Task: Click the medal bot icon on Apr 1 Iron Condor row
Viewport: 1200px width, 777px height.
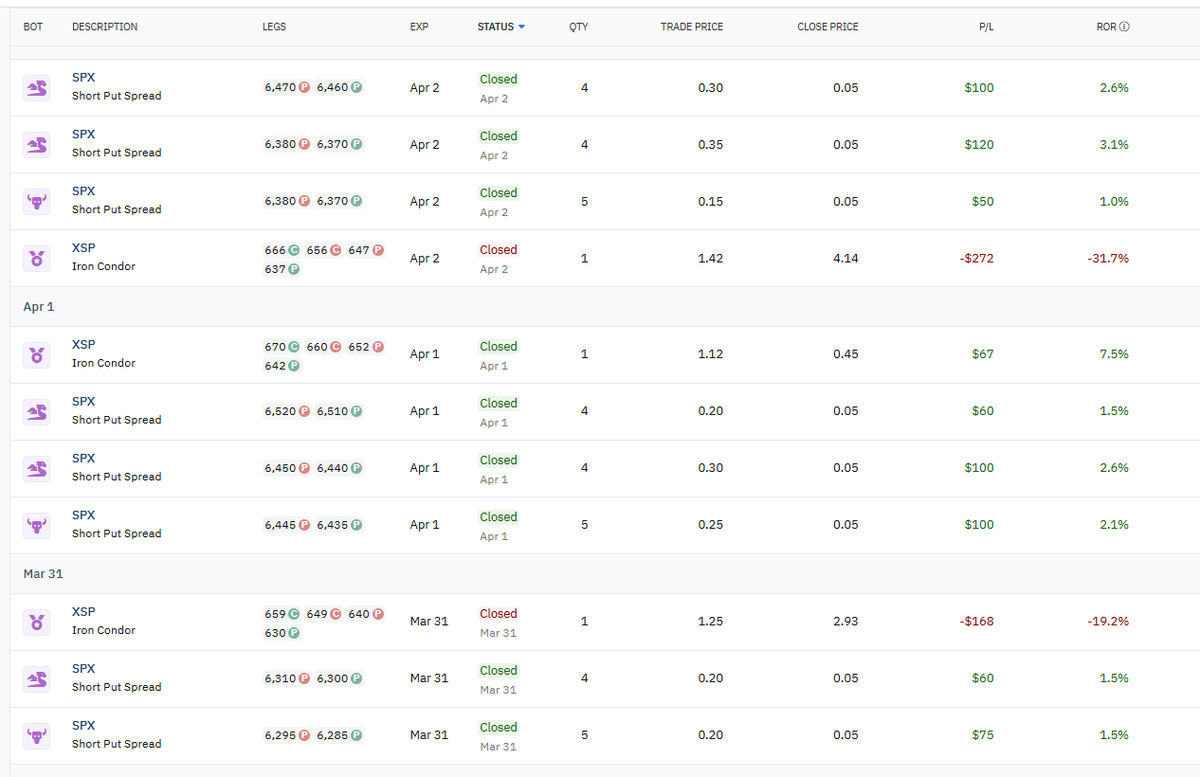Action: 36,355
